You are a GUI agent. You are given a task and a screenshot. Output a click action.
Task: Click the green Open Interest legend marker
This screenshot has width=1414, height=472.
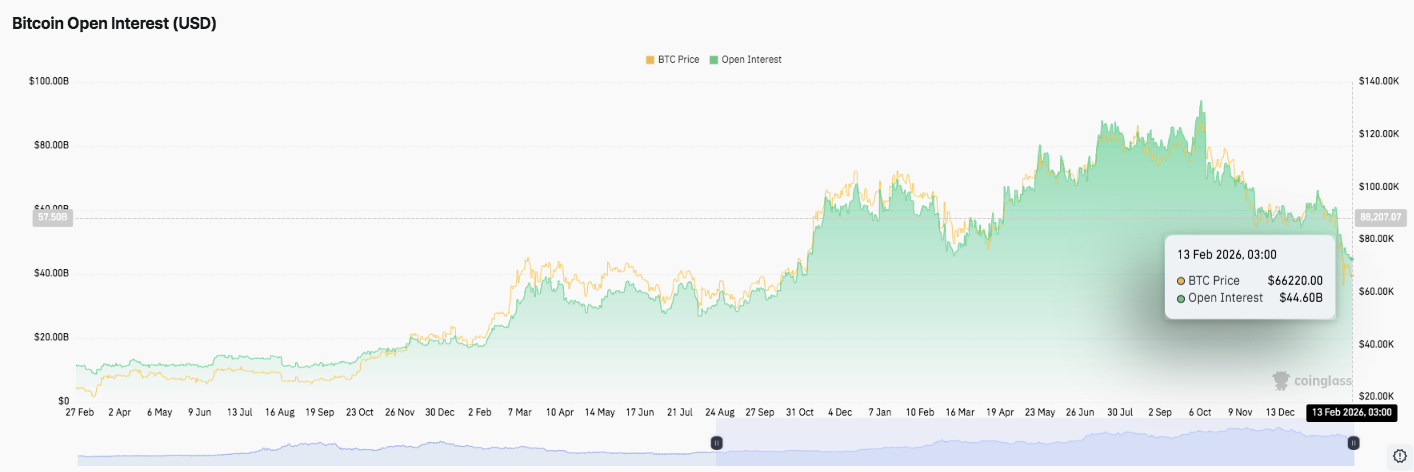coord(714,60)
